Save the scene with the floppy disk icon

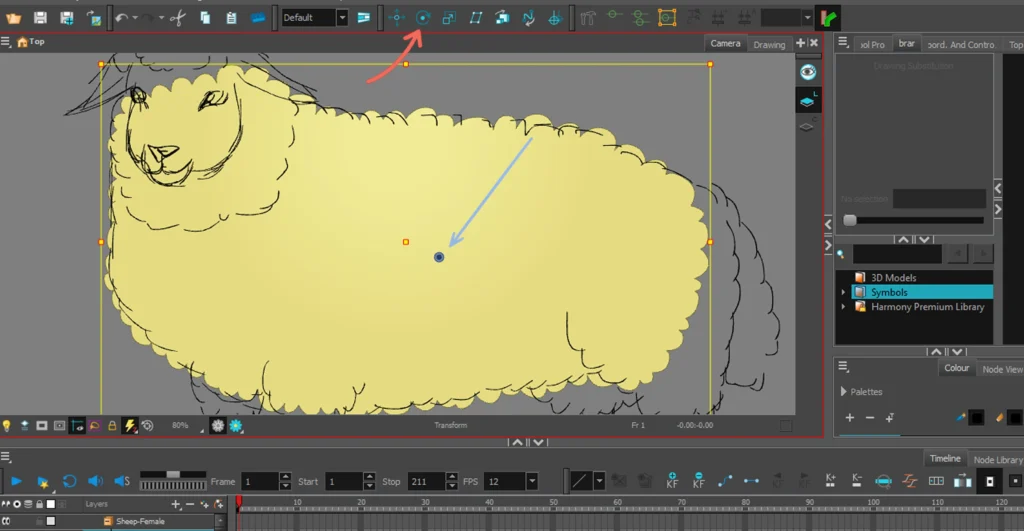pyautogui.click(x=40, y=18)
